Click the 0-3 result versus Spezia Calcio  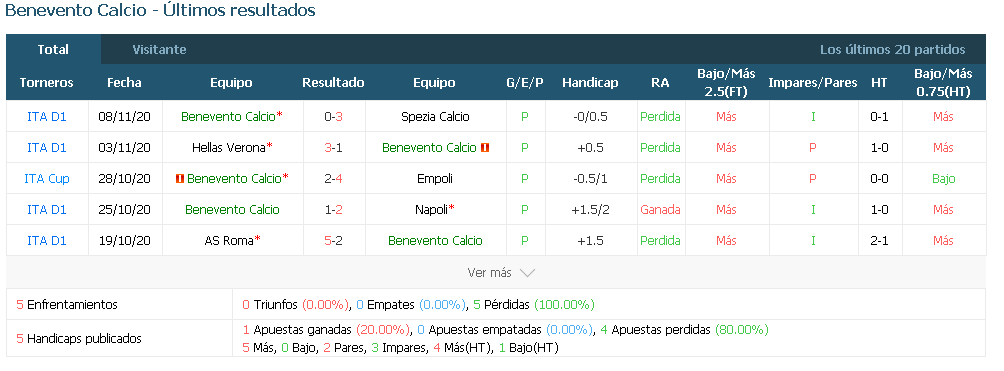pos(334,117)
